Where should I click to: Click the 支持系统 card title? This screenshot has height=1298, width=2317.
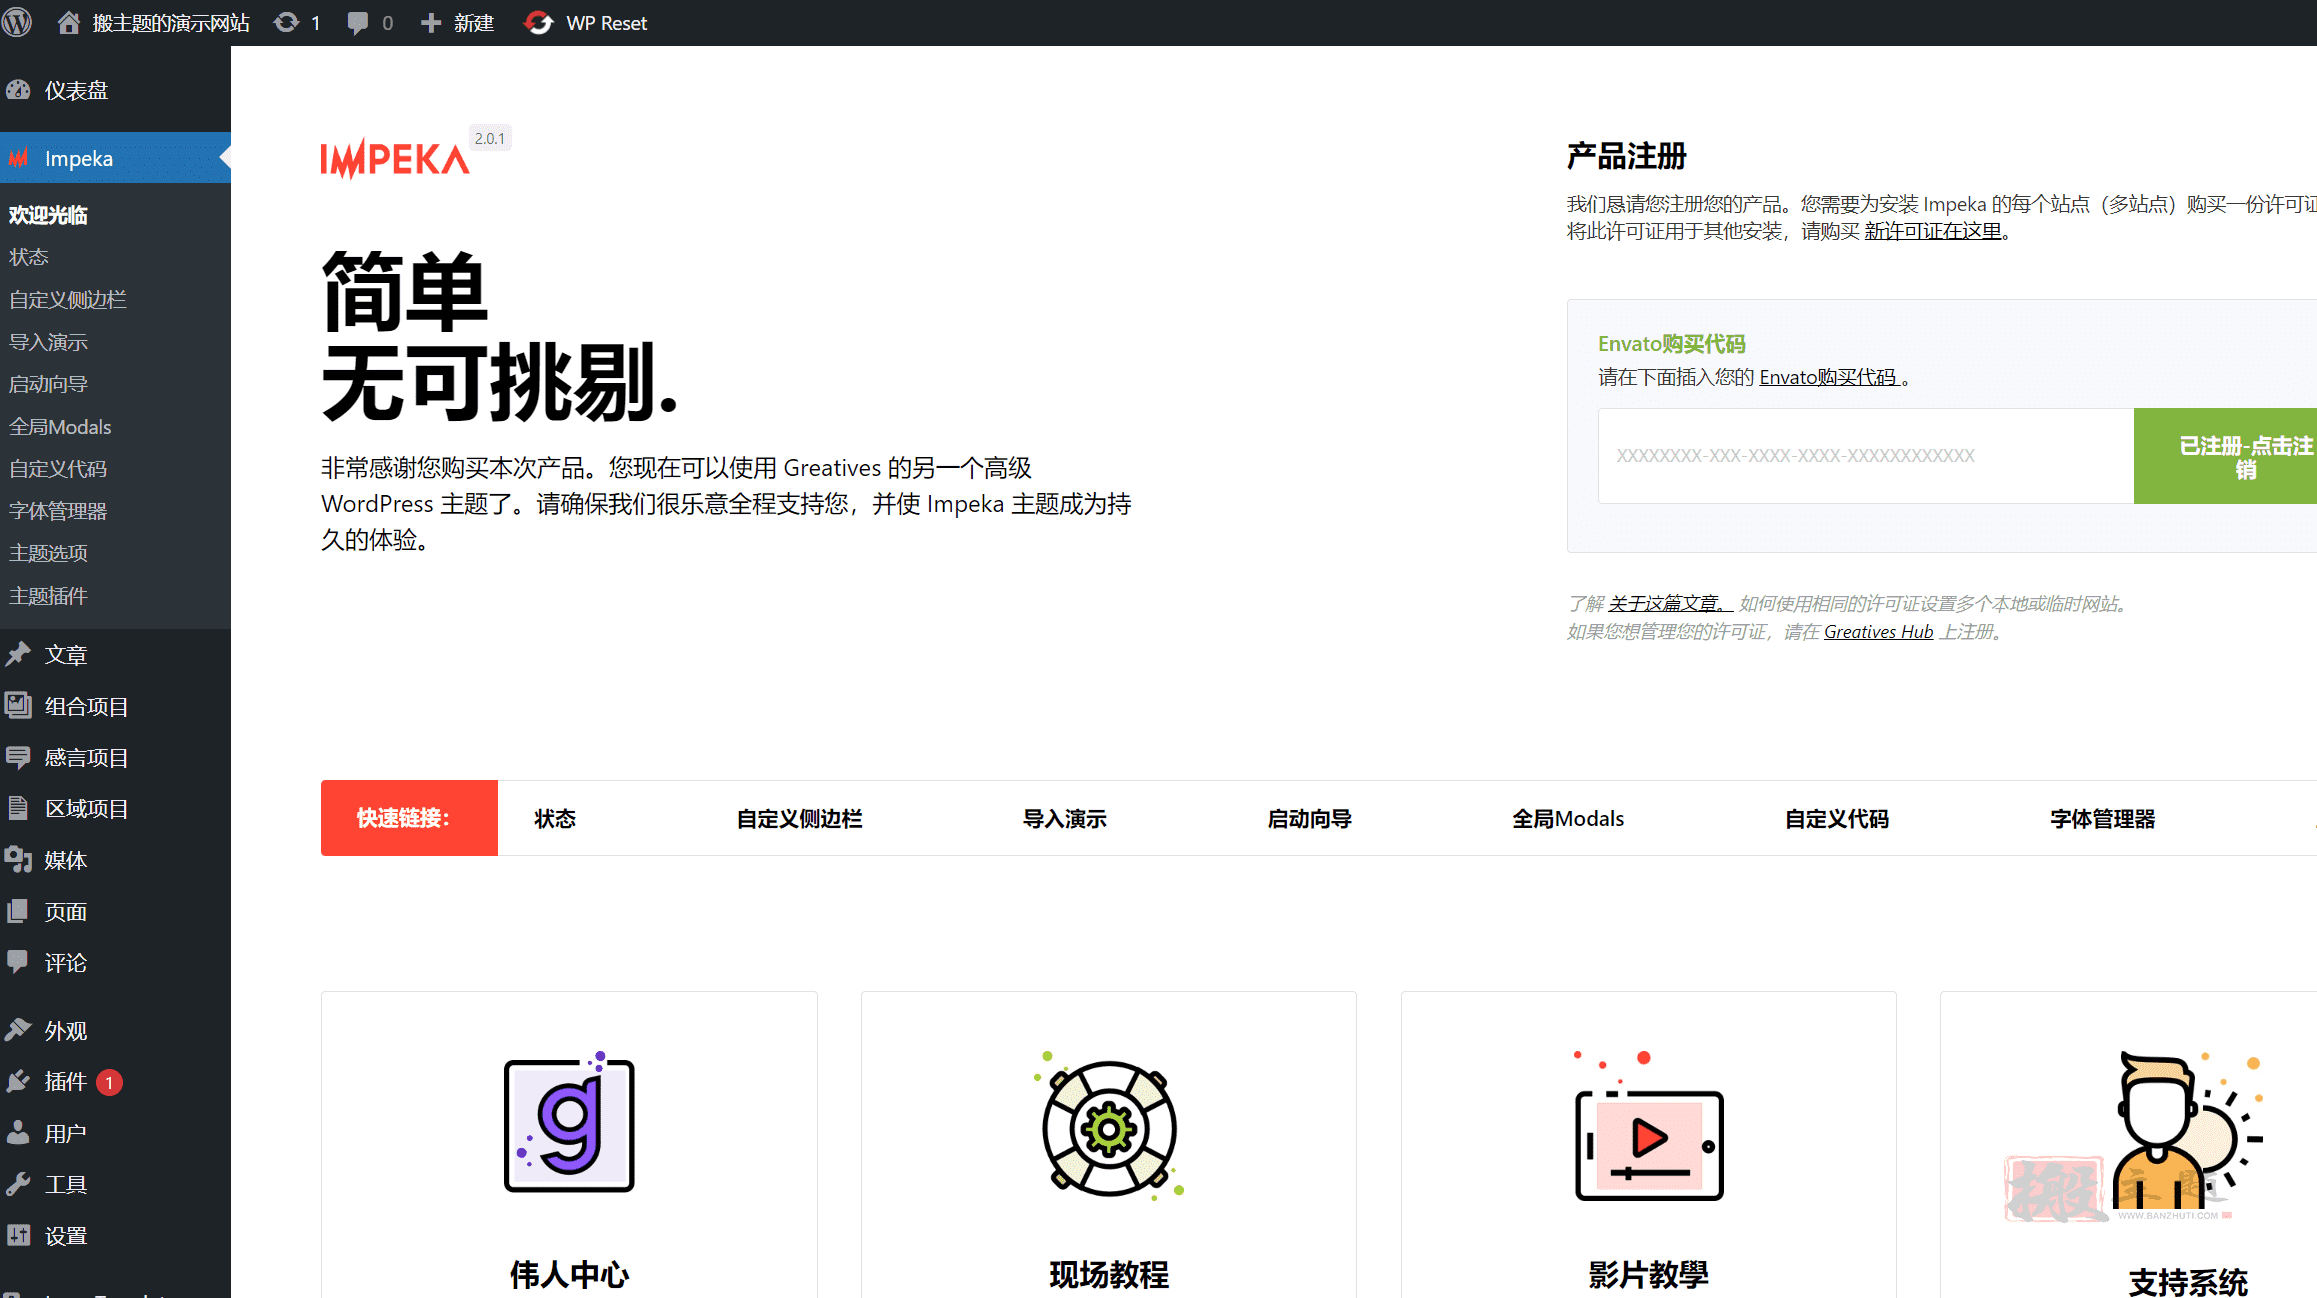click(2188, 1281)
